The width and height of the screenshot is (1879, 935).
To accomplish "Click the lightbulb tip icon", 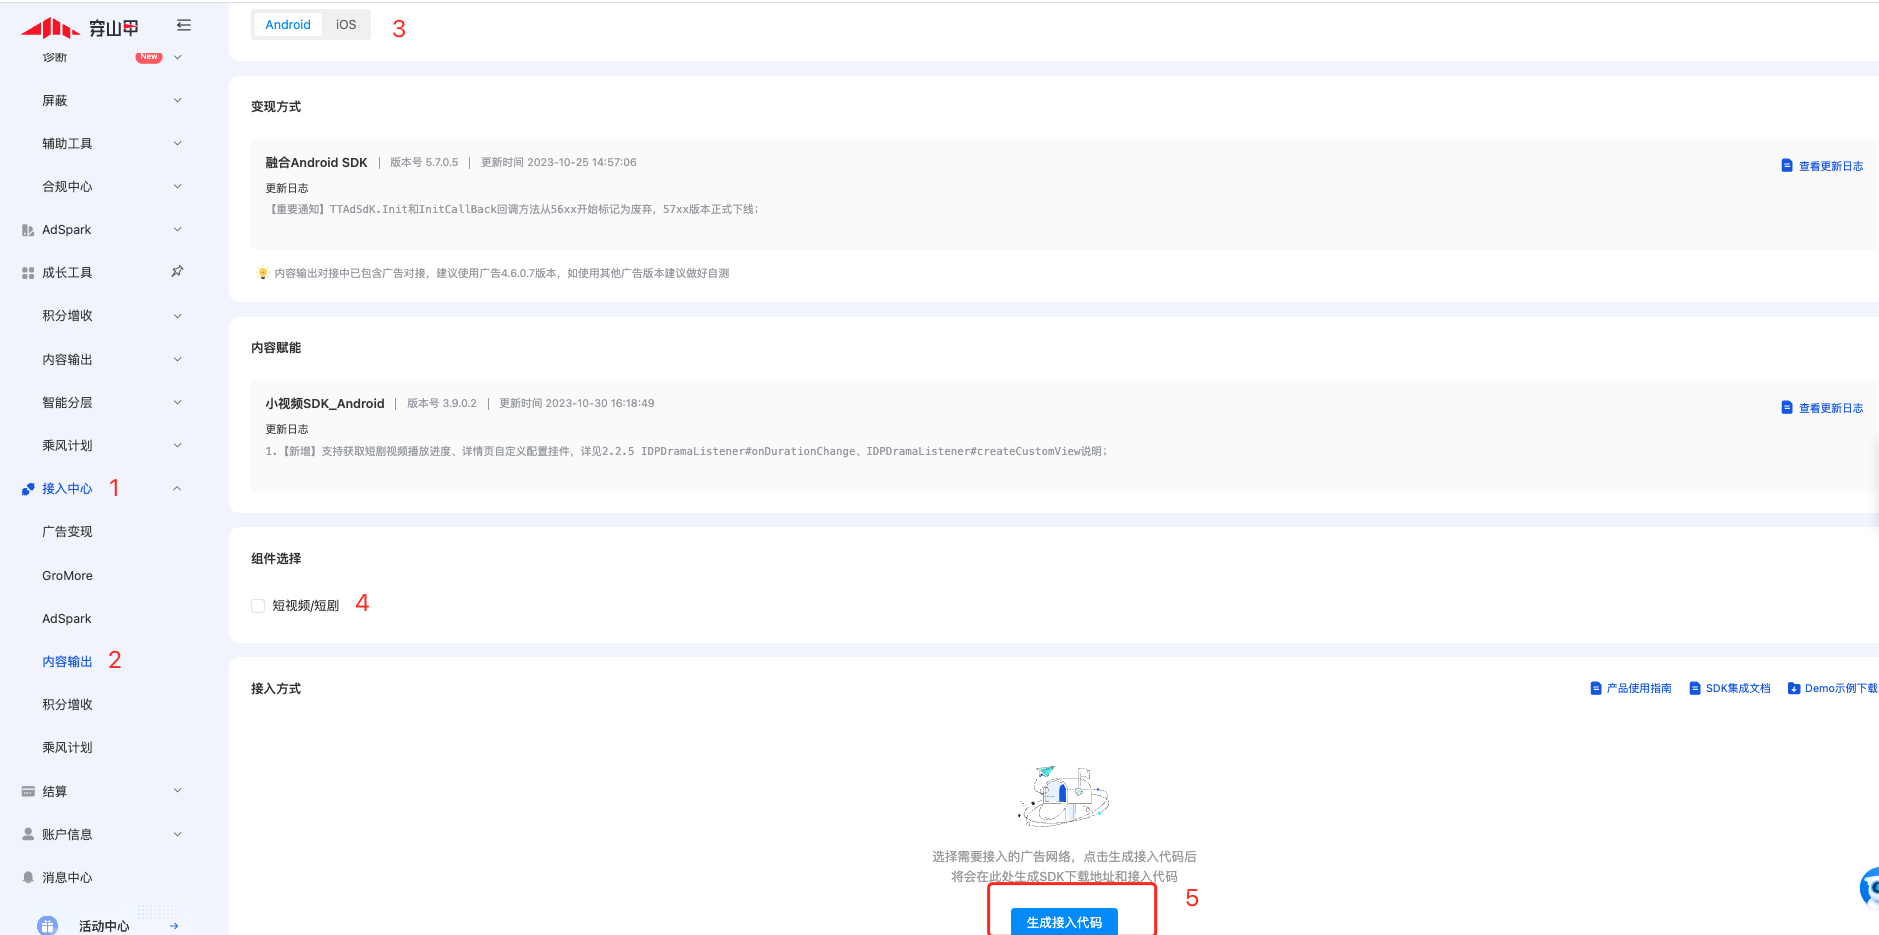I will [263, 273].
